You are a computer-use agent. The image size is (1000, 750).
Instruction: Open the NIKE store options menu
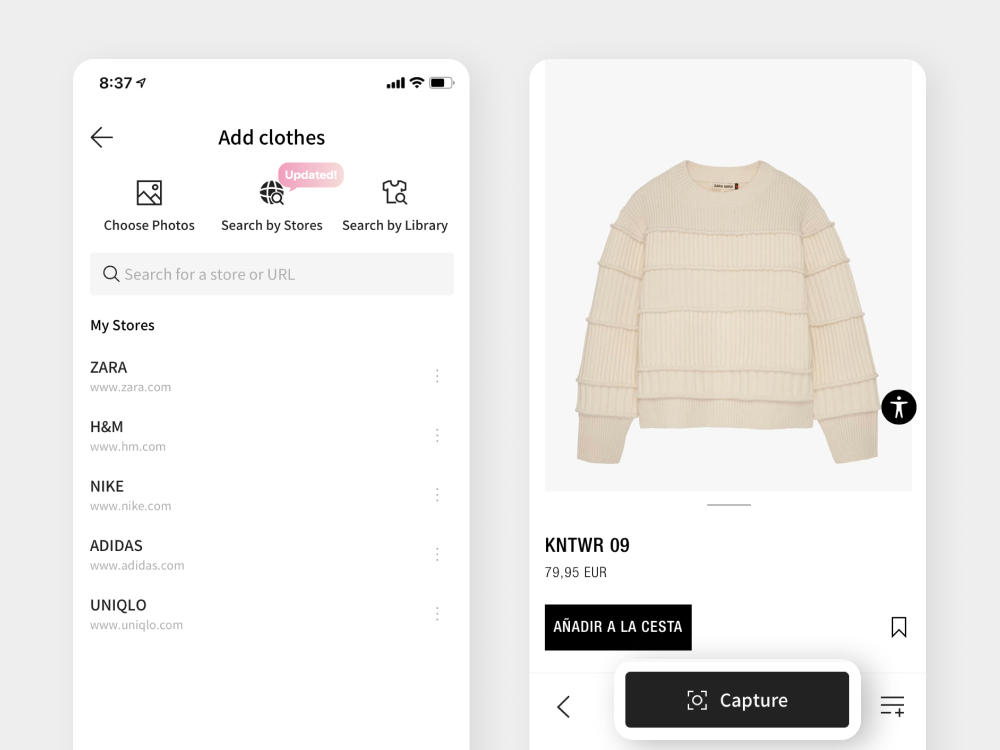click(x=437, y=494)
